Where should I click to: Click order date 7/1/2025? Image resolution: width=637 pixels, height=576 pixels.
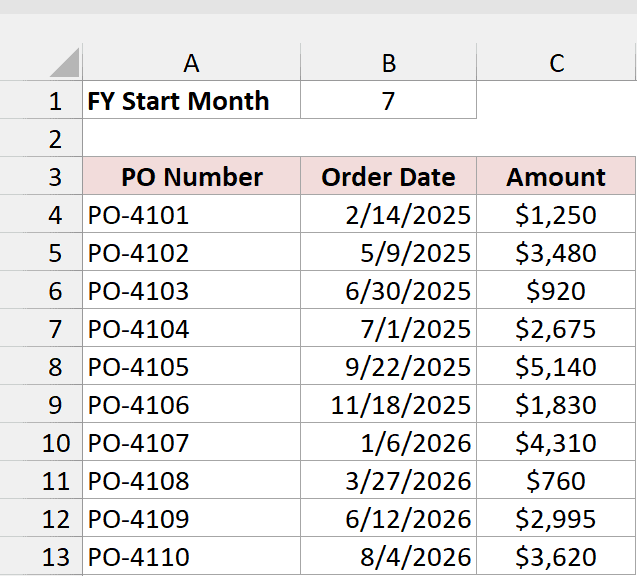click(x=388, y=328)
